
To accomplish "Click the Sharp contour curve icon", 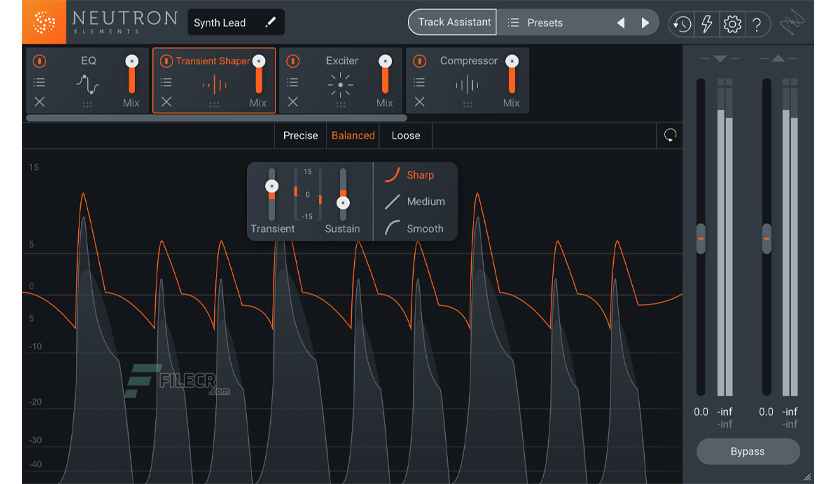I will click(392, 175).
